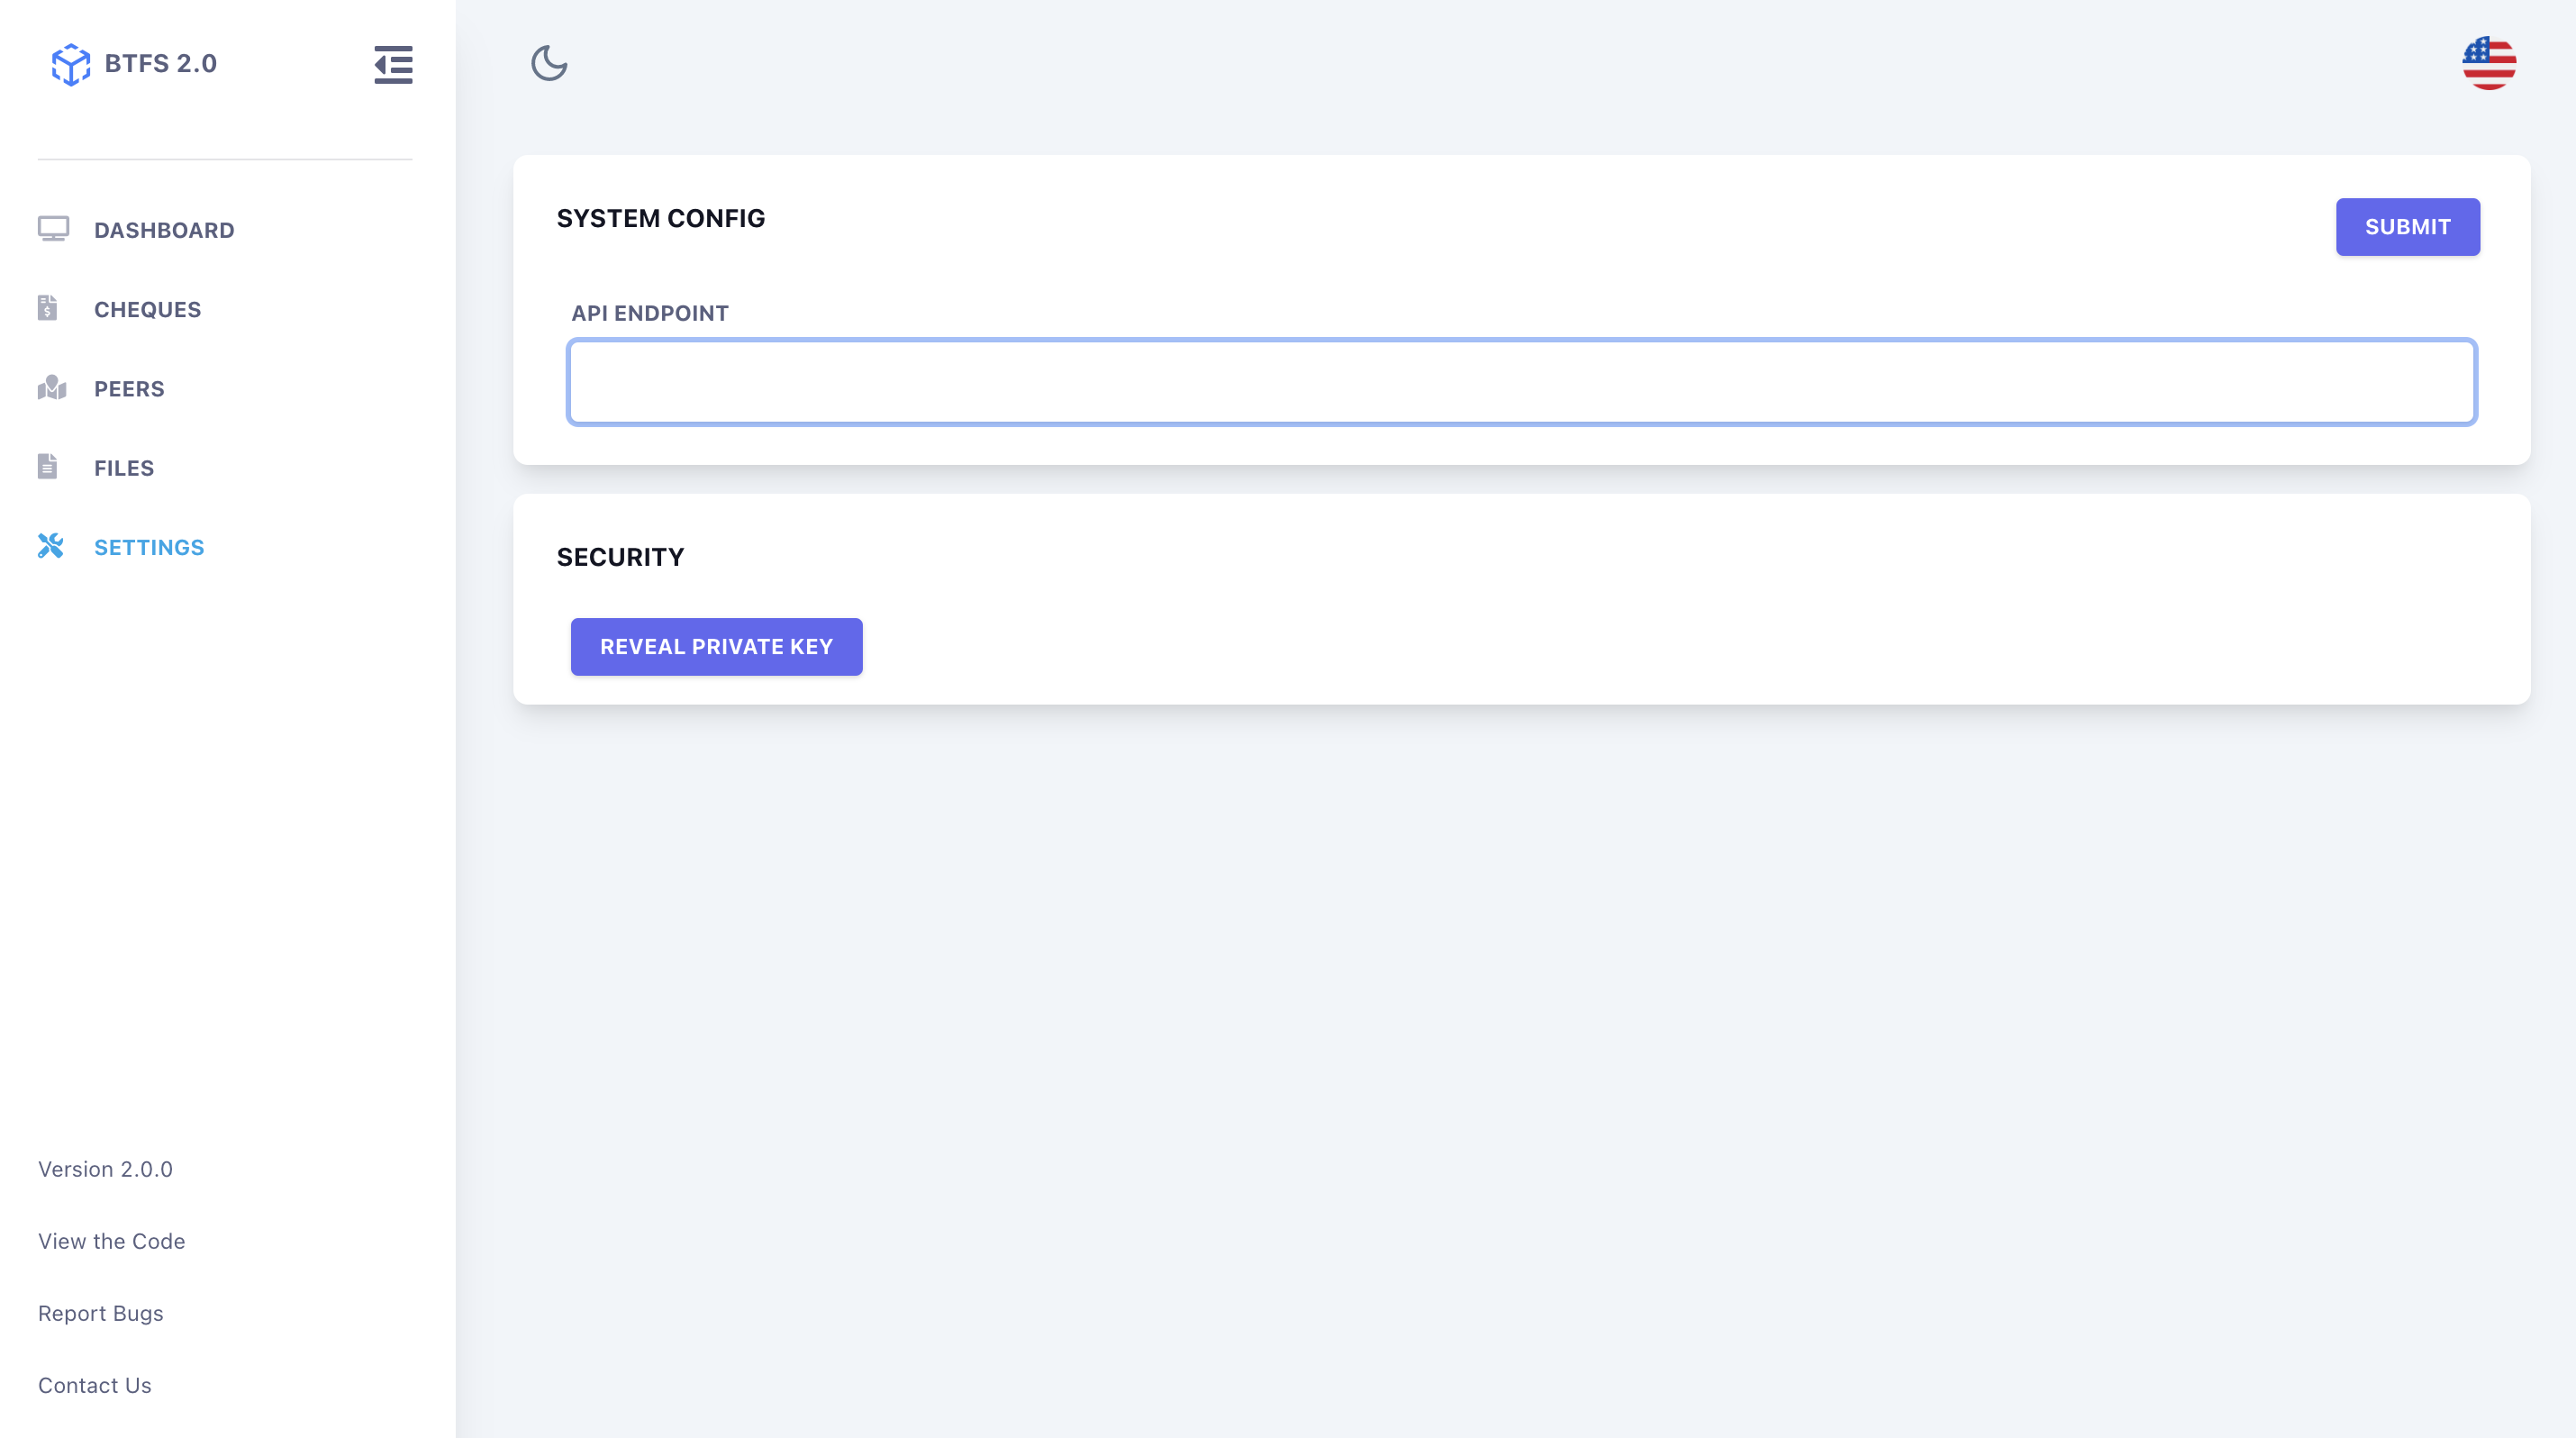Click the Peers map icon

pyautogui.click(x=52, y=388)
